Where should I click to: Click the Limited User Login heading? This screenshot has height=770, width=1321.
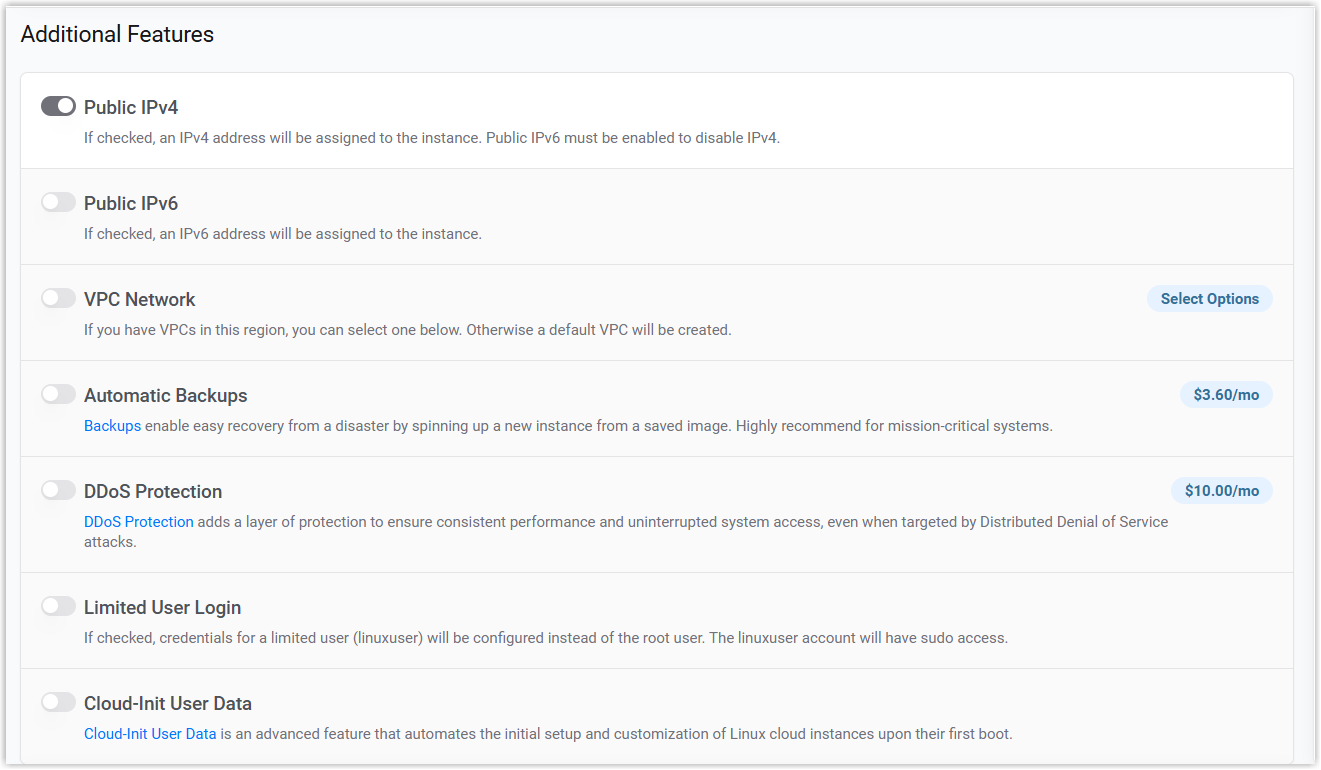point(162,607)
